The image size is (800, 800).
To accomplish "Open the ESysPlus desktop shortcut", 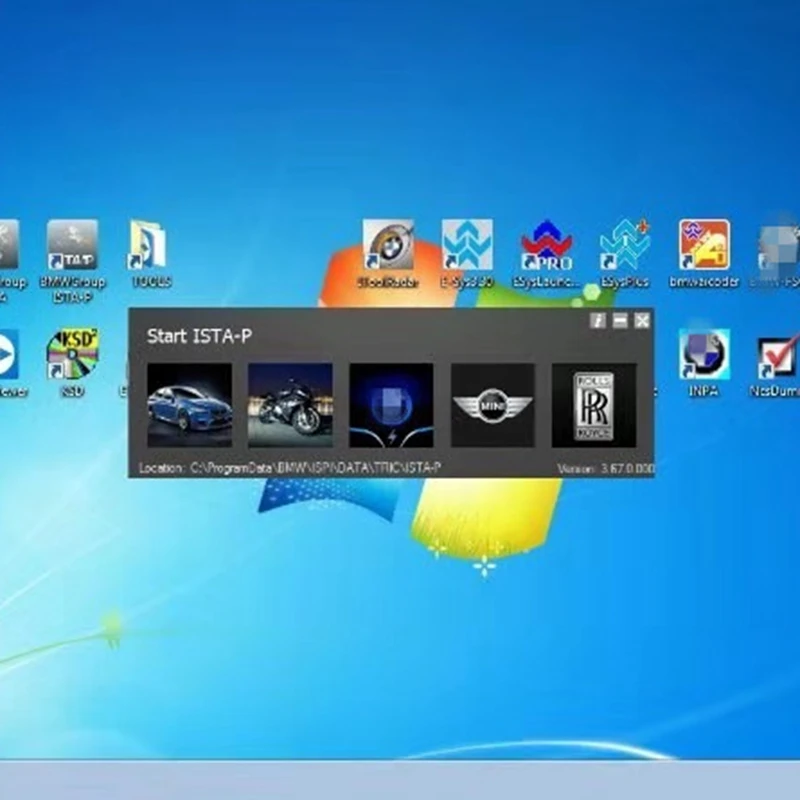I will click(x=625, y=254).
